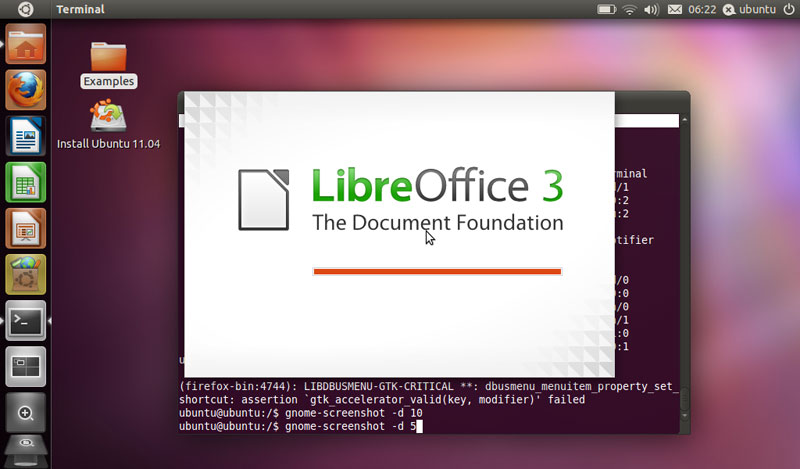
Task: Open LibreOffice Calc from the launcher
Action: pyautogui.click(x=25, y=182)
